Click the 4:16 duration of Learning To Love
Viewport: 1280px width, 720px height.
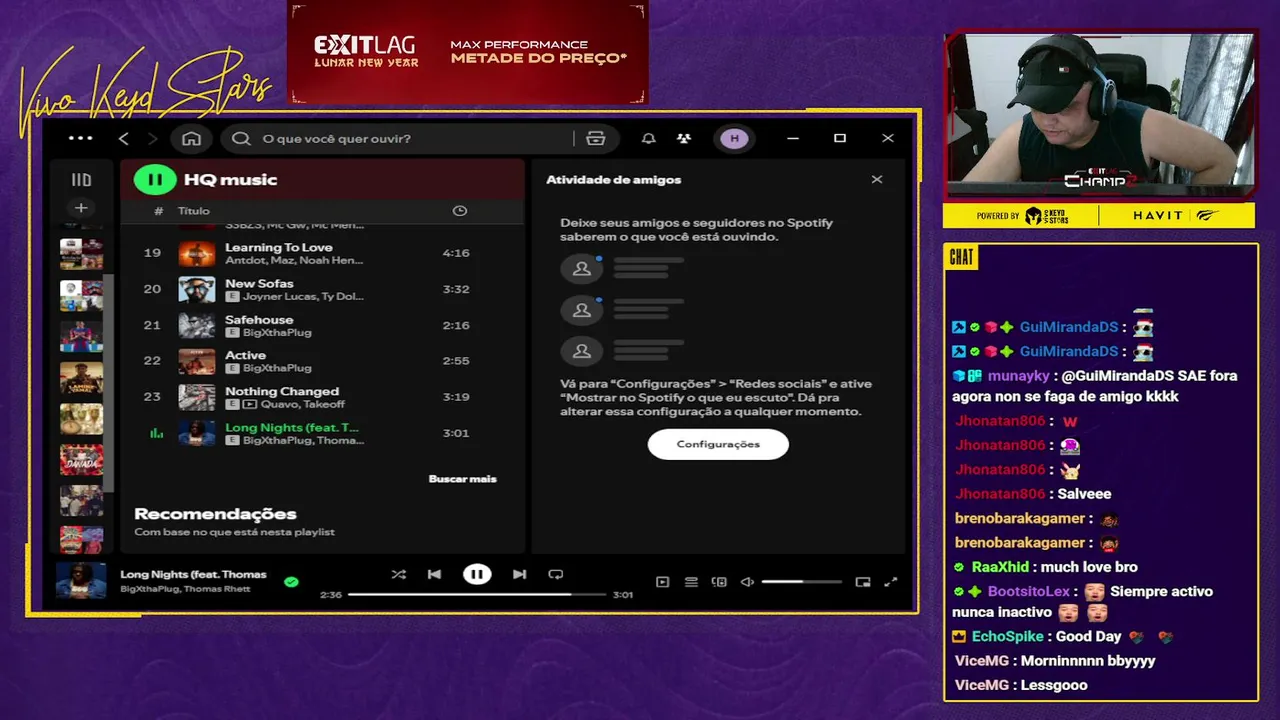[x=456, y=253]
